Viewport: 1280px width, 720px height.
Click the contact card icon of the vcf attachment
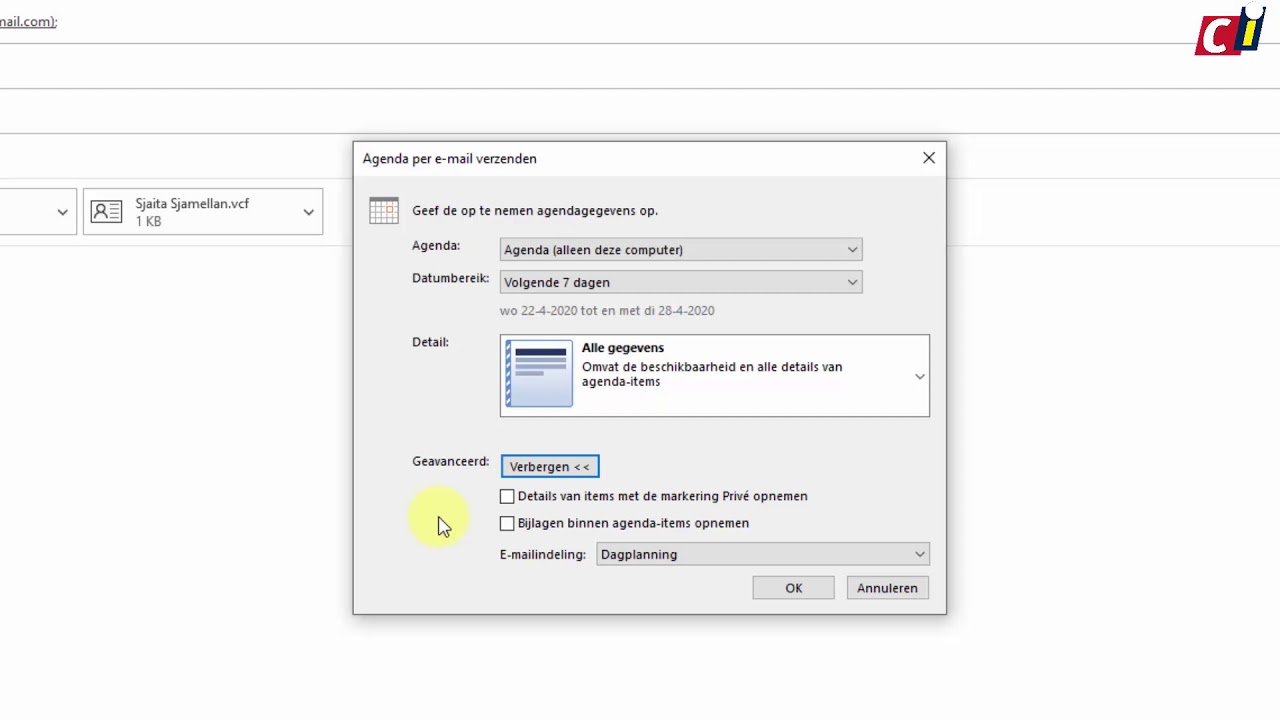(x=106, y=211)
